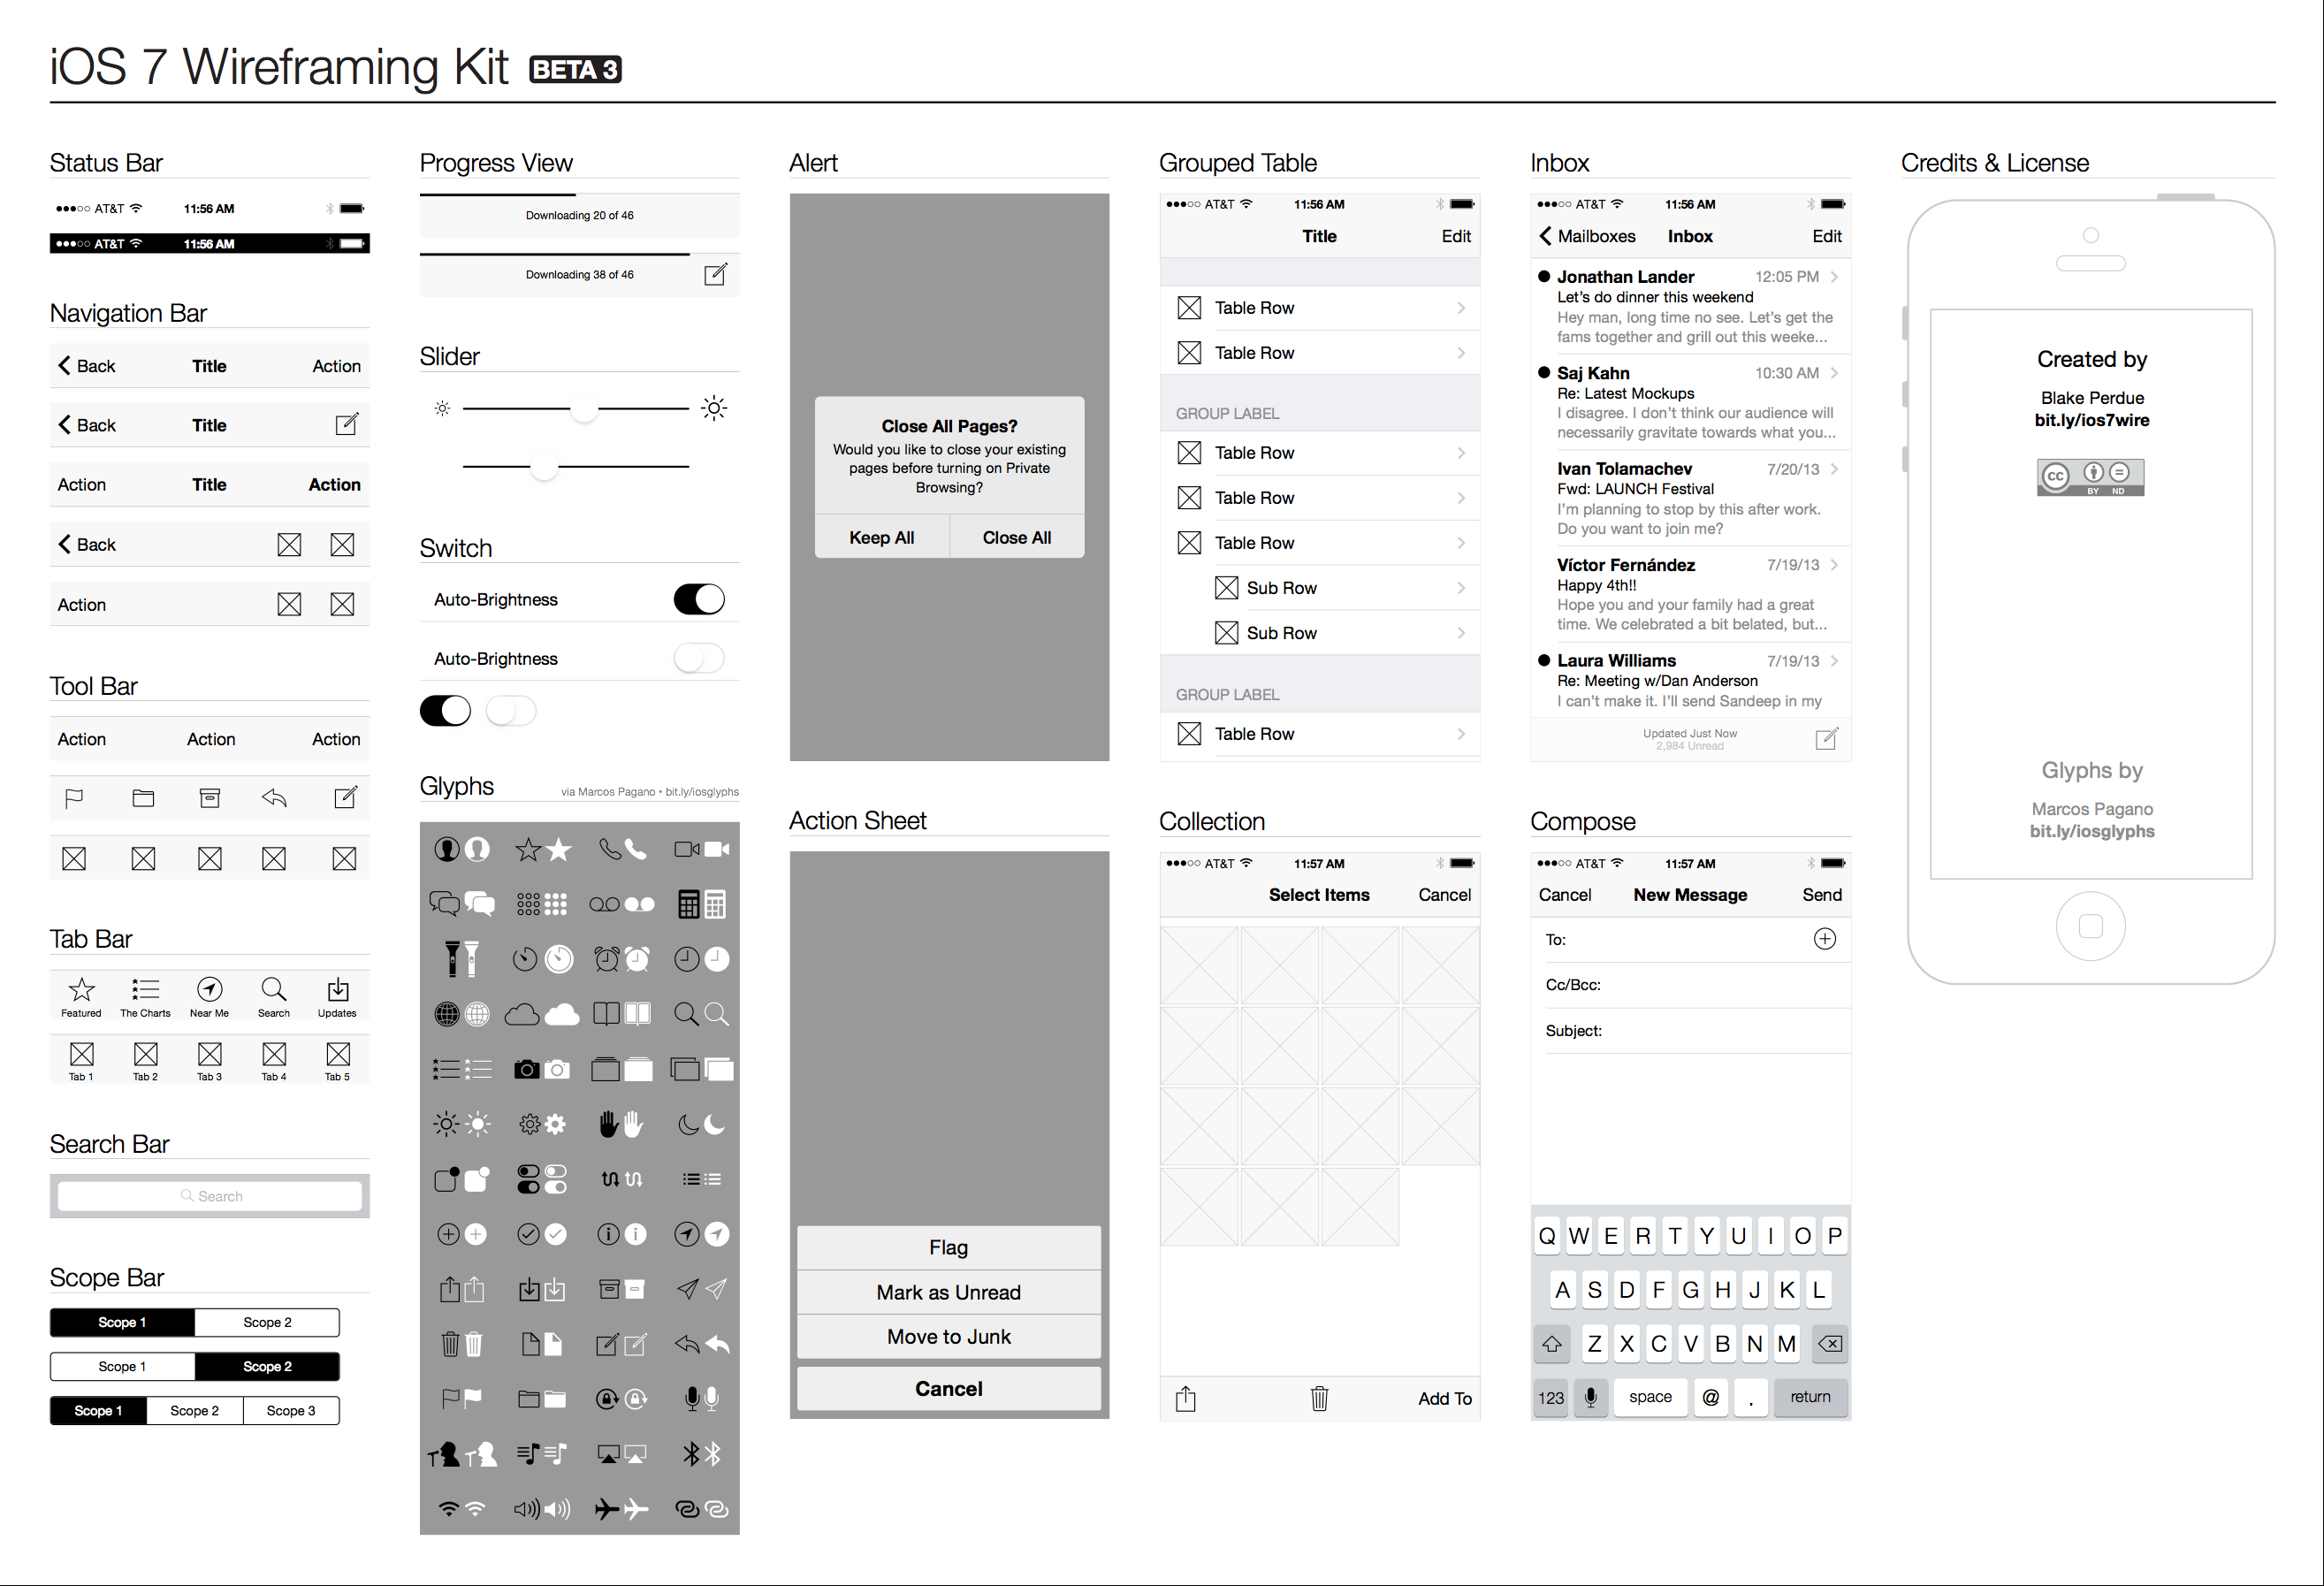Click the camera glyph in the Glyphs panel
Viewport: 2324px width, 1586px height.
pyautogui.click(x=527, y=1068)
